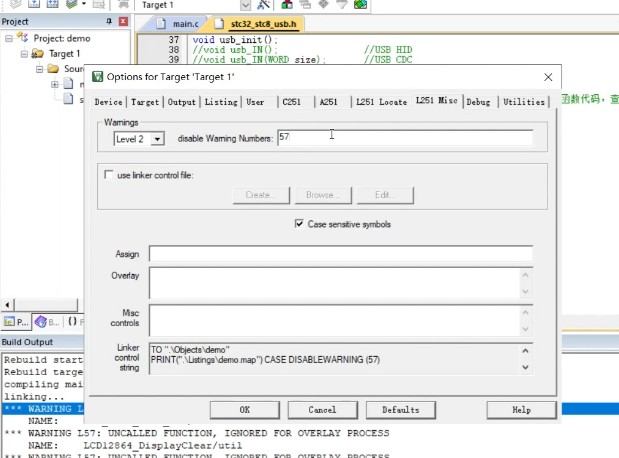Open the Functions braces tab icon

[72, 322]
